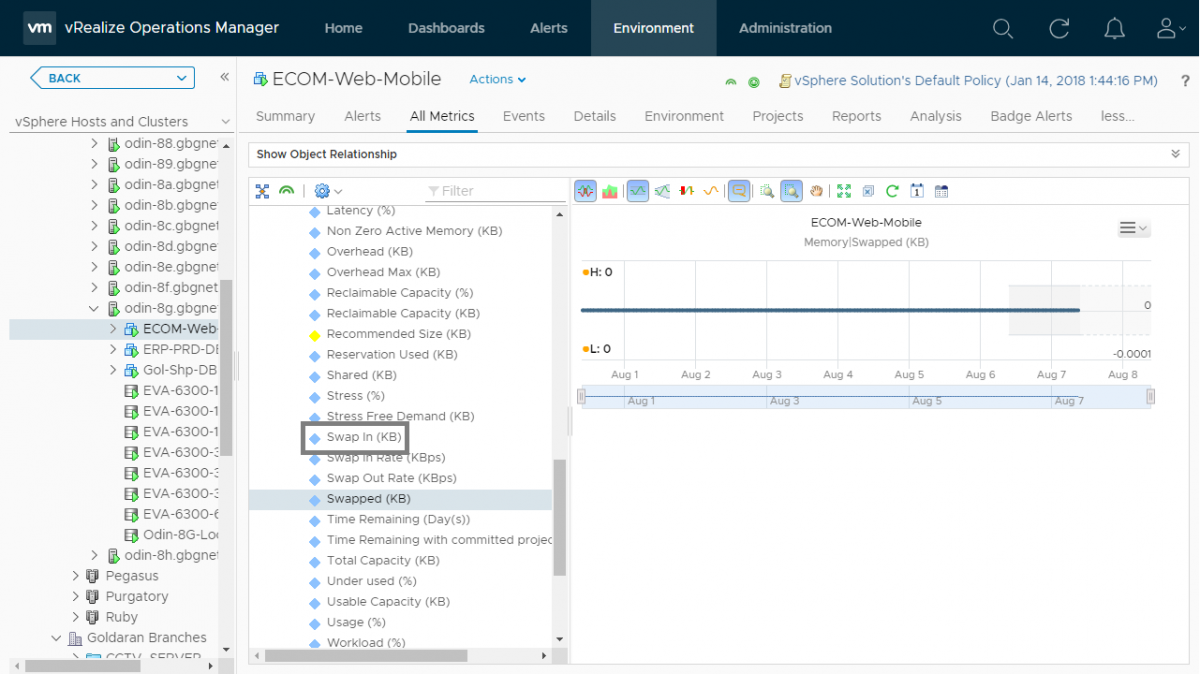
Task: Open the notifications bell
Action: click(1115, 28)
